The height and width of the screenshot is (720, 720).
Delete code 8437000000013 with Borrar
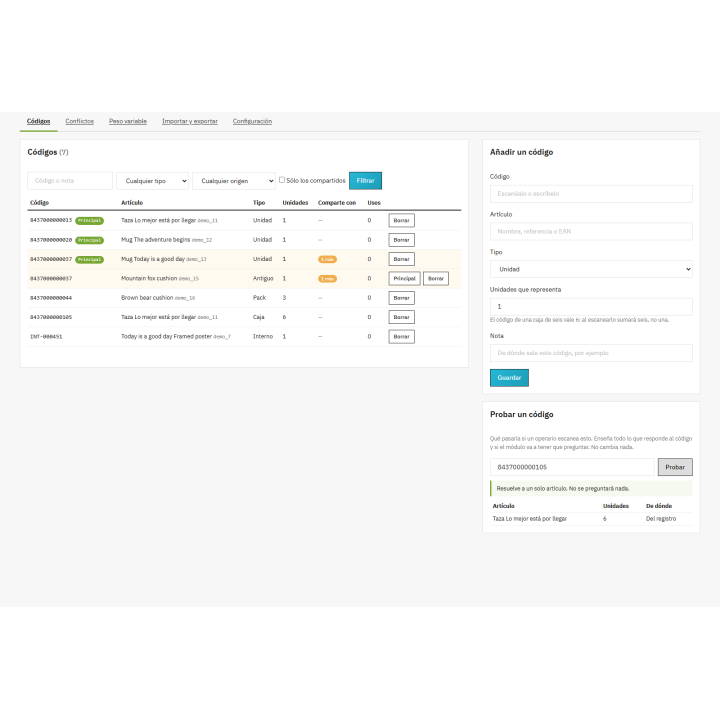click(x=401, y=220)
